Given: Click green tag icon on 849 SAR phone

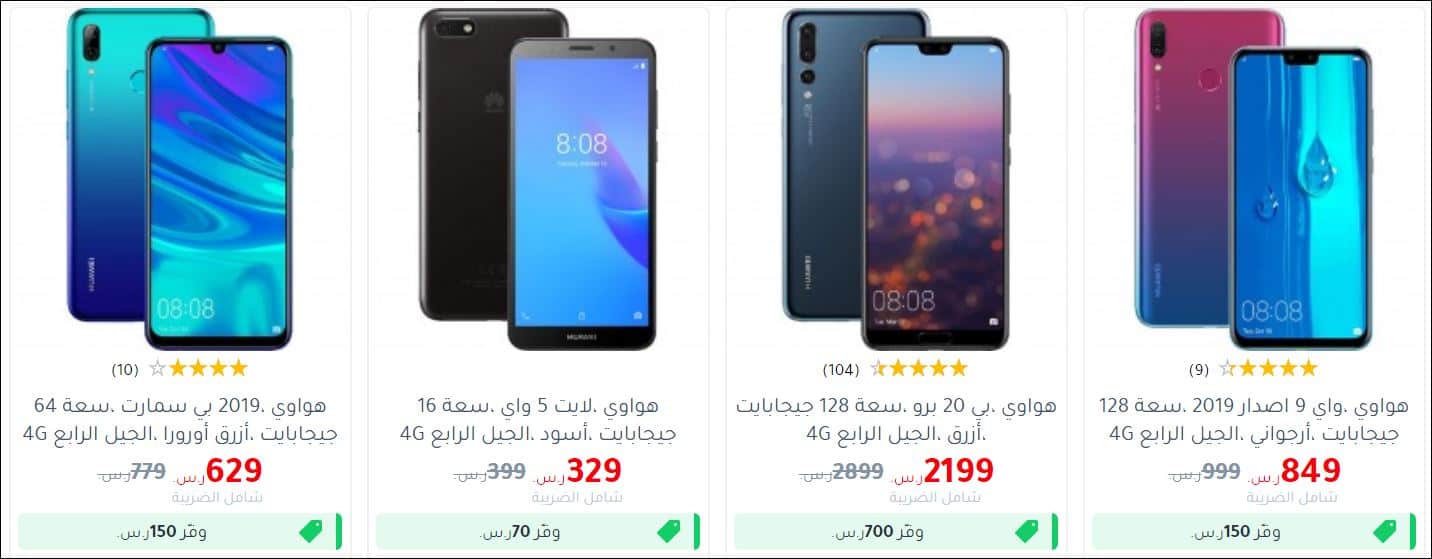Looking at the screenshot, I should (1385, 531).
